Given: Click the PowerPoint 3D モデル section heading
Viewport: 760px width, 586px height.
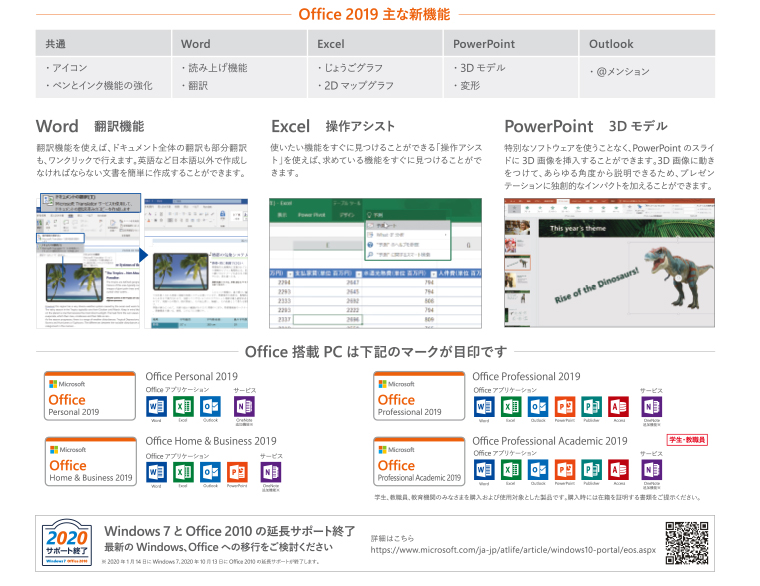Looking at the screenshot, I should tap(586, 127).
